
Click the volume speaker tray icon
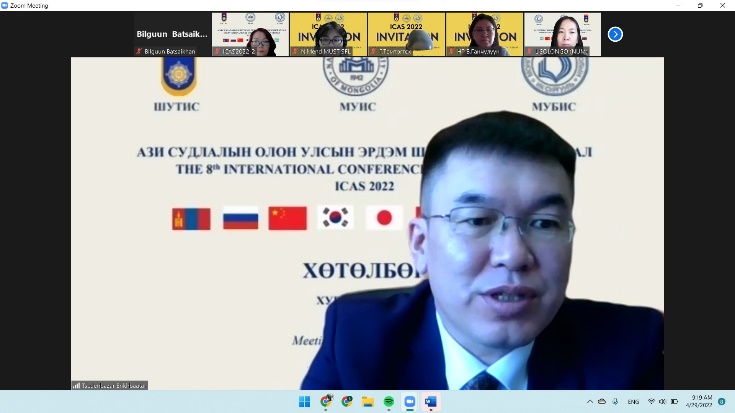[x=662, y=402]
